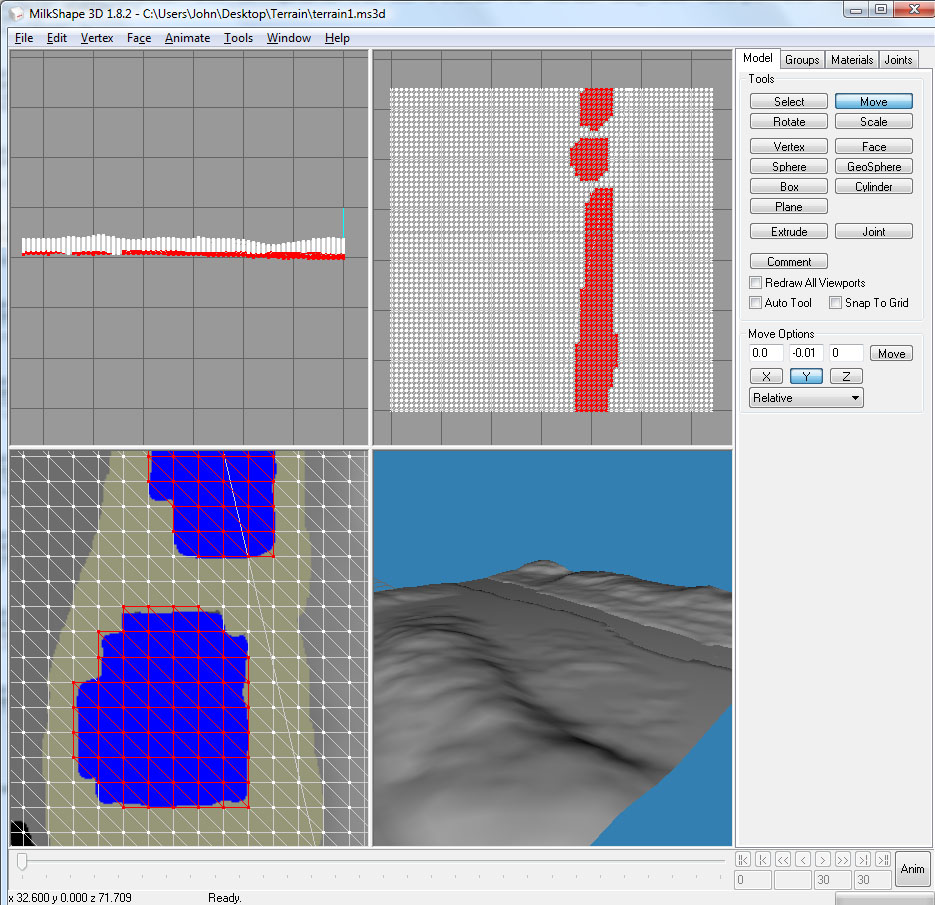Image resolution: width=935 pixels, height=905 pixels.
Task: Go to previous keyframe icon
Action: 763,859
